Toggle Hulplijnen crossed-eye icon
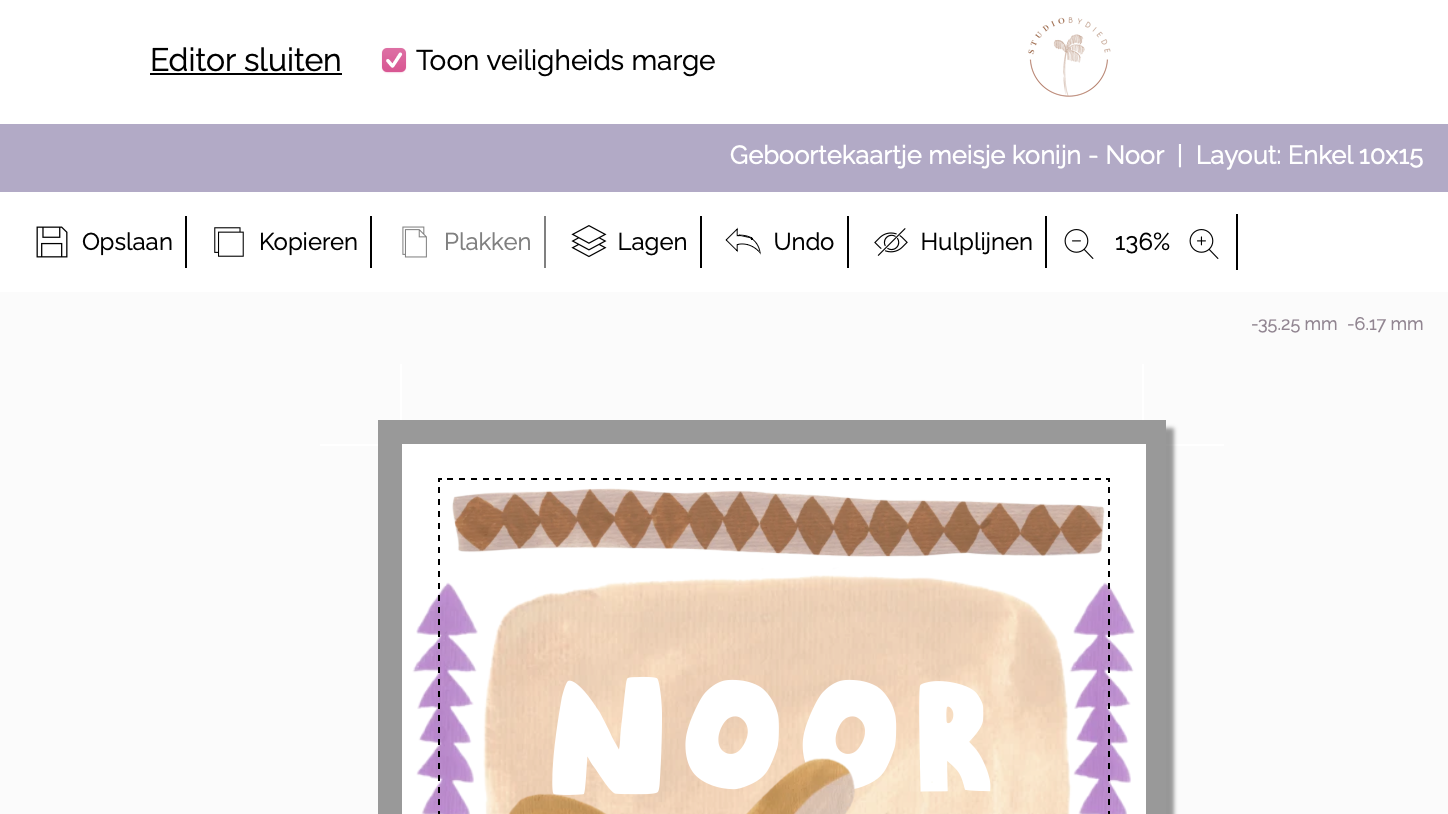This screenshot has width=1448, height=814. 891,242
